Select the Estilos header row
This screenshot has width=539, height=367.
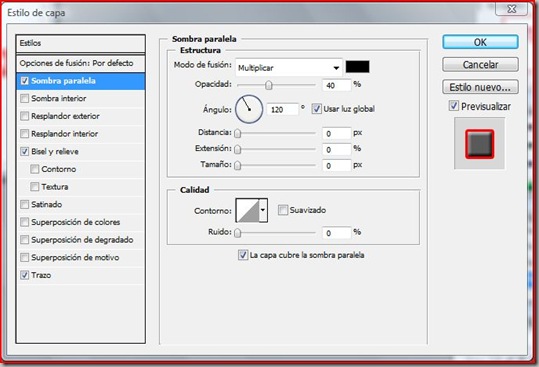coord(80,43)
